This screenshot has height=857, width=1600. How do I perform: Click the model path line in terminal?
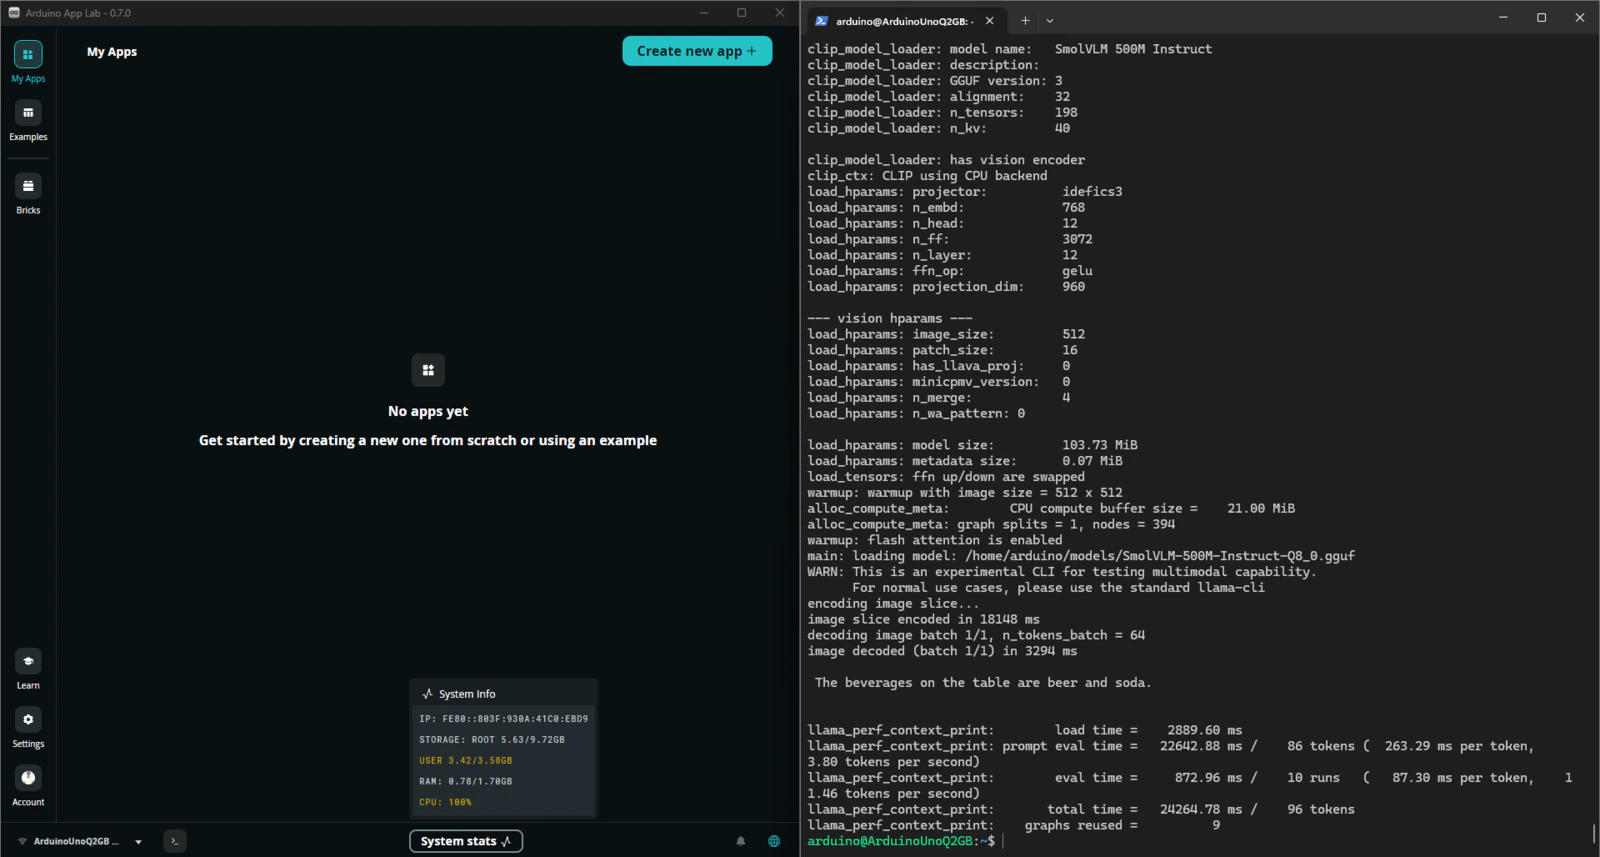click(x=1081, y=556)
